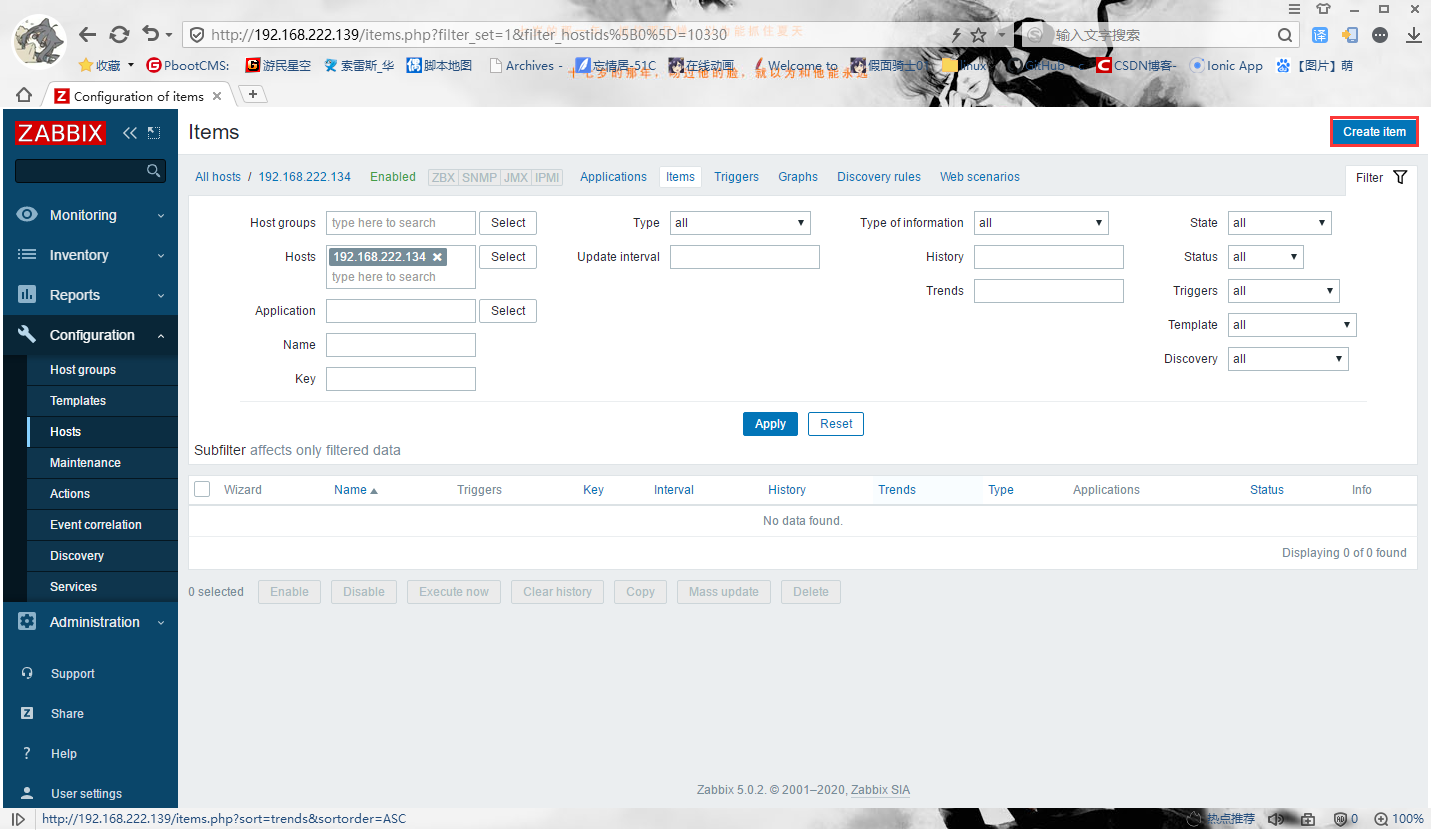Click the Update interval input field
The image size is (1431, 830).
745,257
